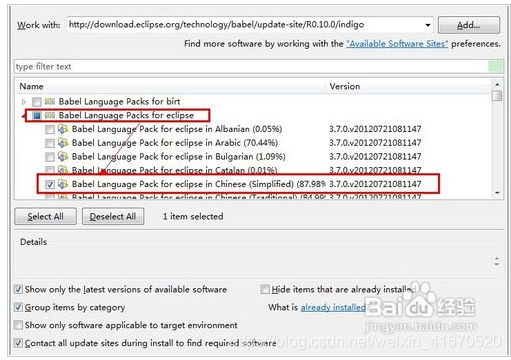Open the Available Software Sites link

(x=397, y=44)
